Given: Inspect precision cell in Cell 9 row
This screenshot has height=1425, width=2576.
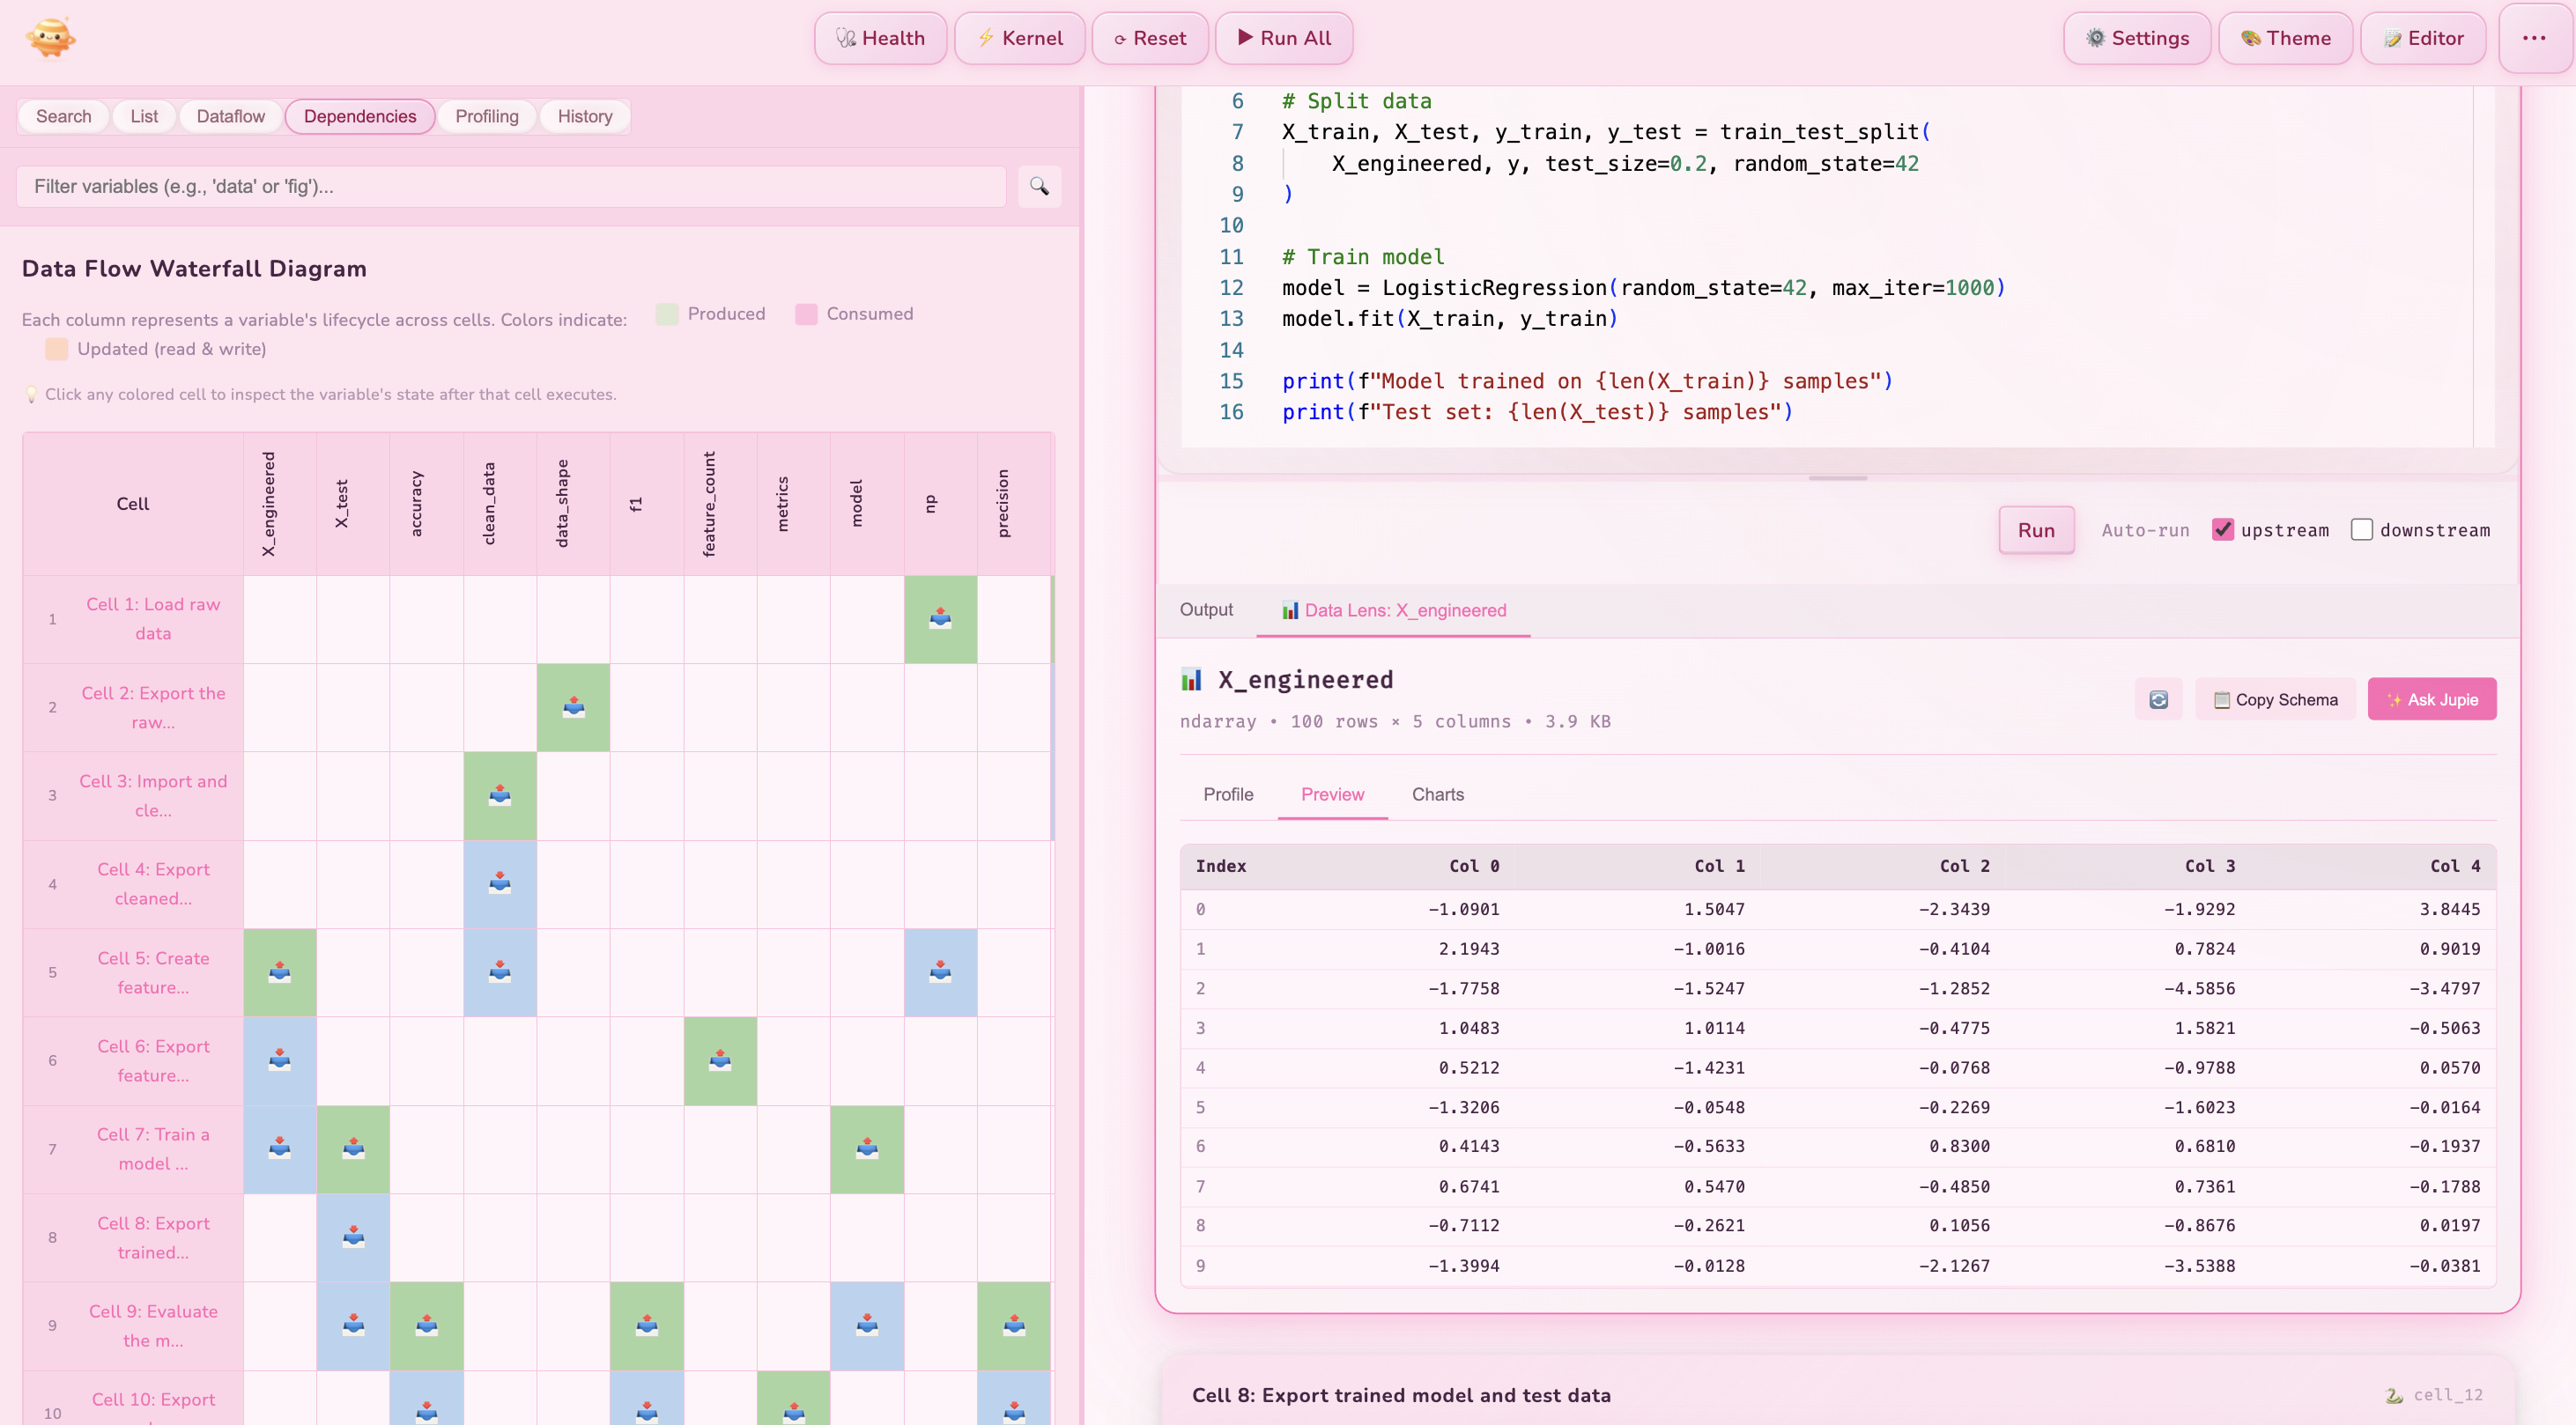Looking at the screenshot, I should pos(1013,1326).
